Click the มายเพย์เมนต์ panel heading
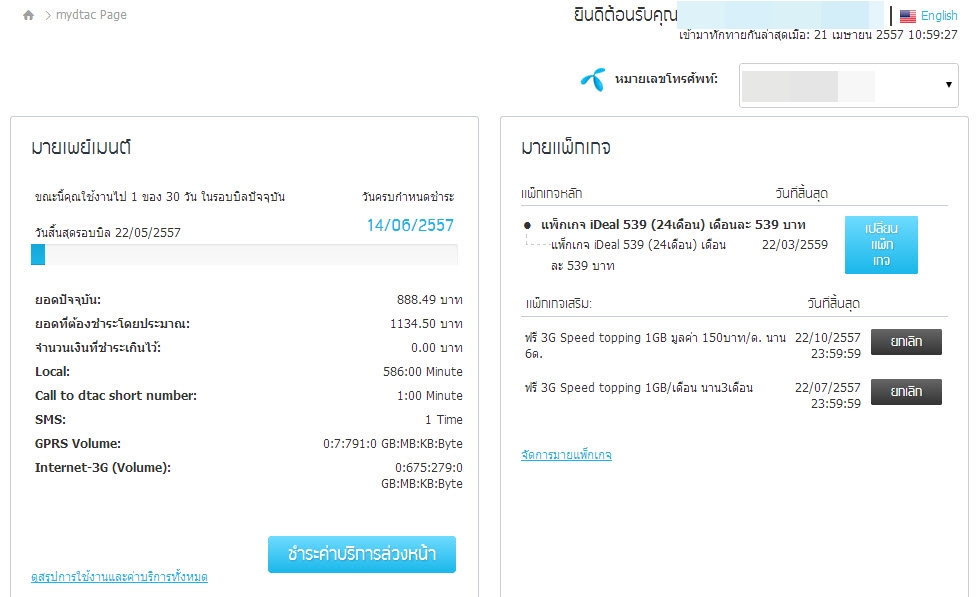The width and height of the screenshot is (978, 597). (x=81, y=148)
